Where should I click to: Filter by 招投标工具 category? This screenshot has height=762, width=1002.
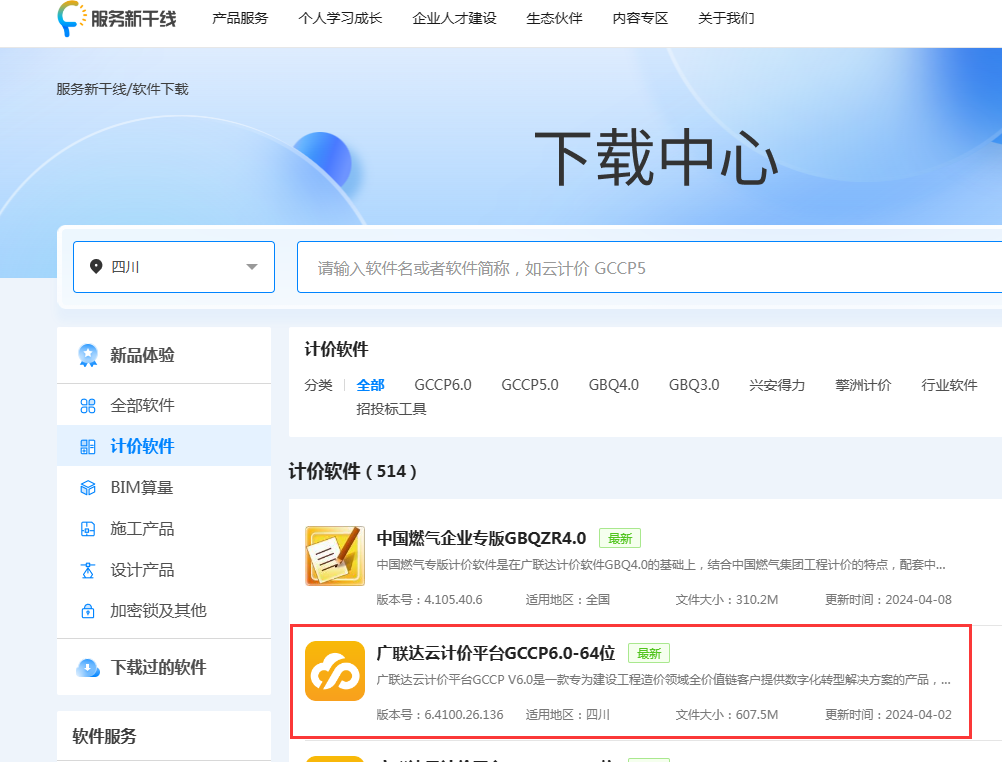(x=391, y=409)
